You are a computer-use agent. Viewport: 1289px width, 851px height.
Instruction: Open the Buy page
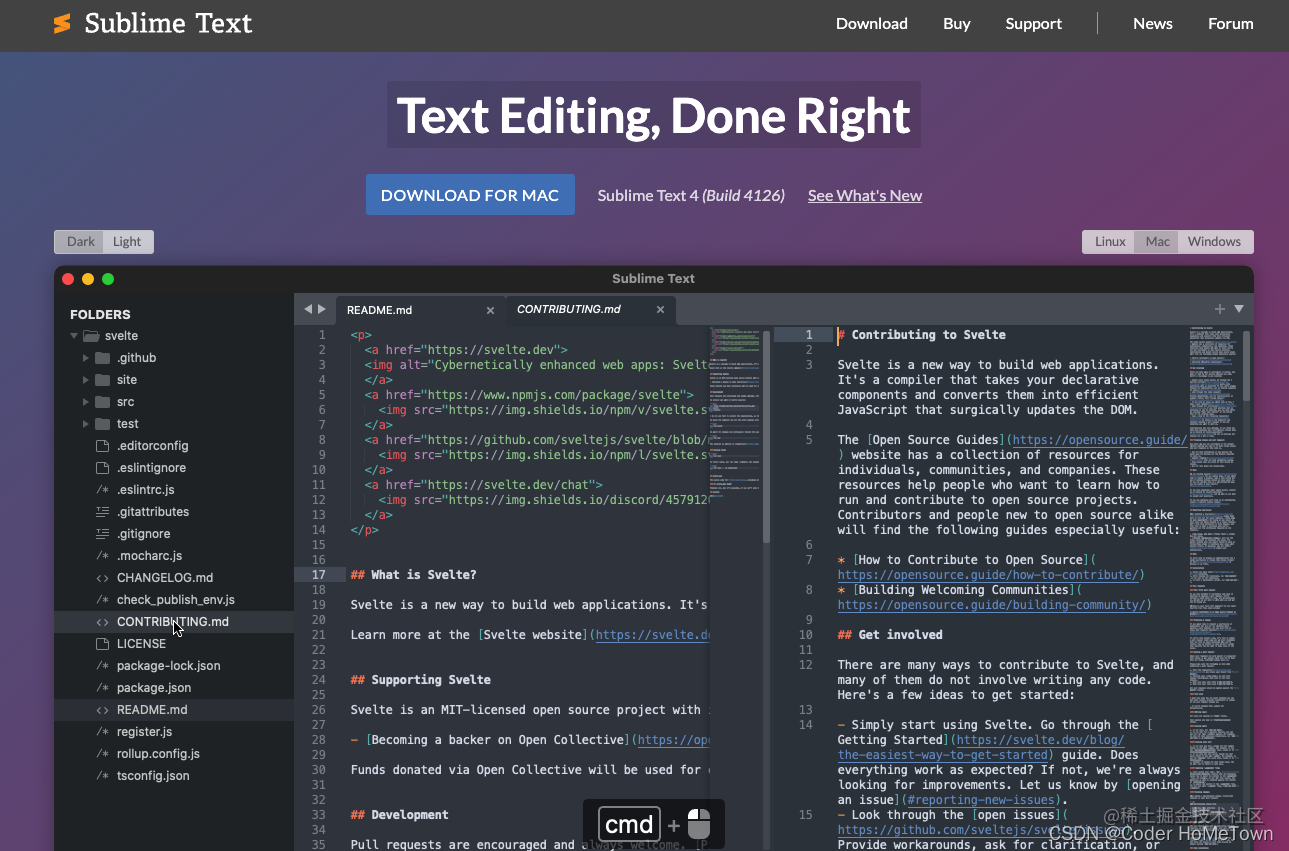(x=957, y=24)
